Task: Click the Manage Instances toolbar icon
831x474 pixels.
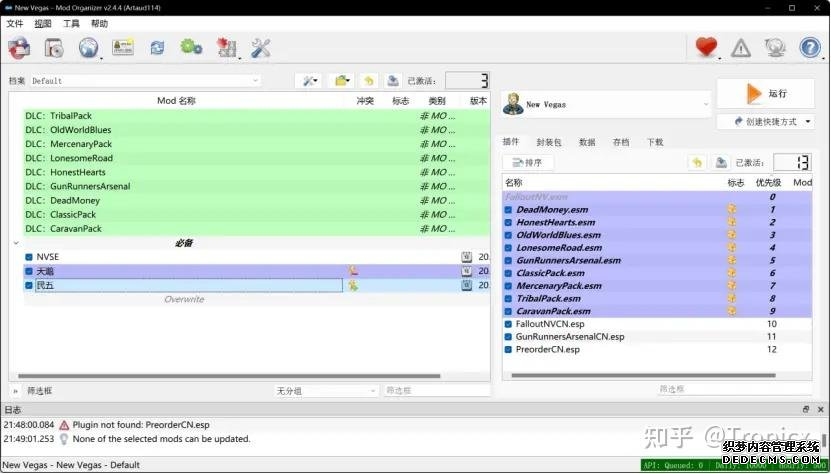Action: [19, 47]
